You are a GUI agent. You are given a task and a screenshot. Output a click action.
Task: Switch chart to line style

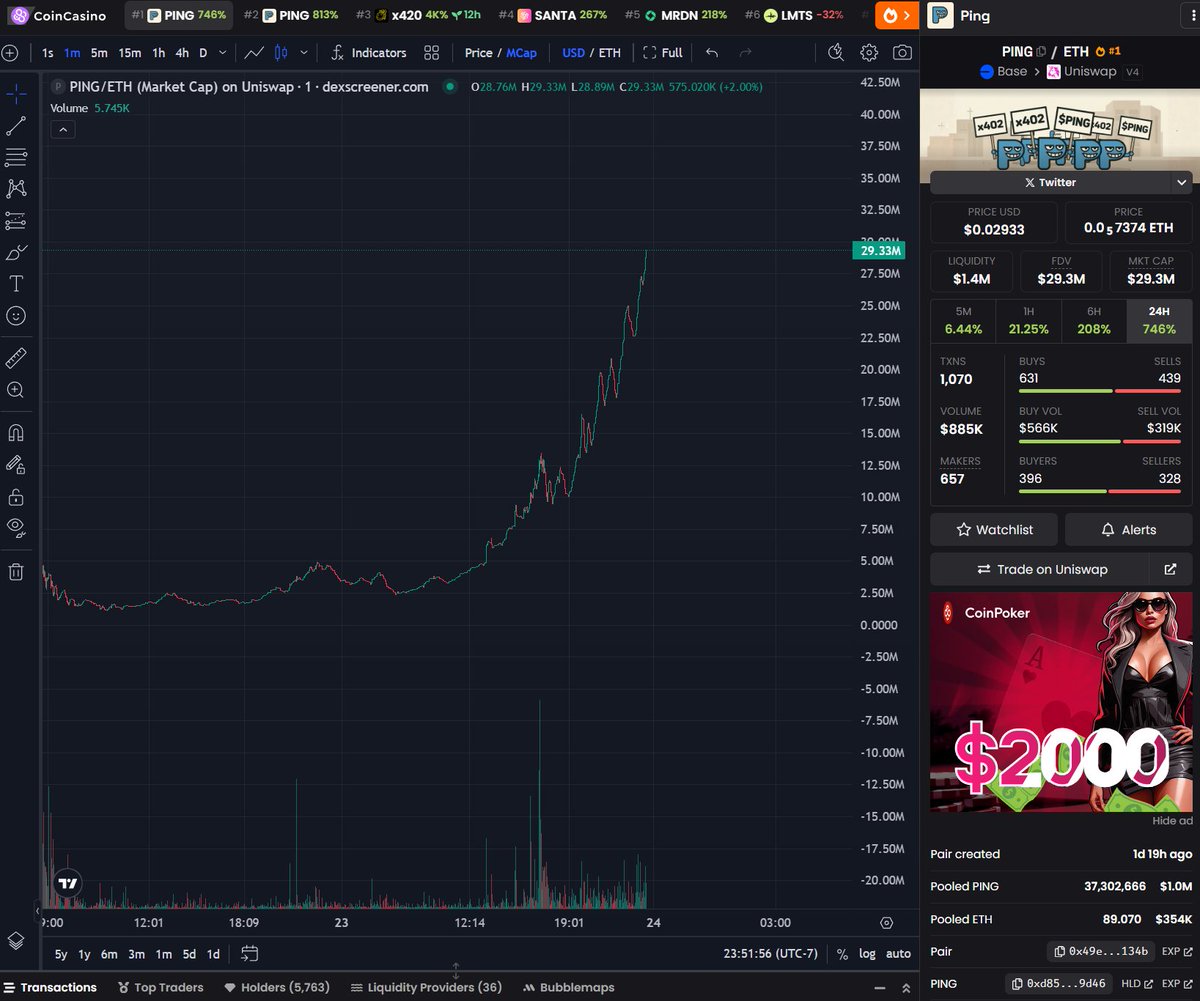(255, 52)
